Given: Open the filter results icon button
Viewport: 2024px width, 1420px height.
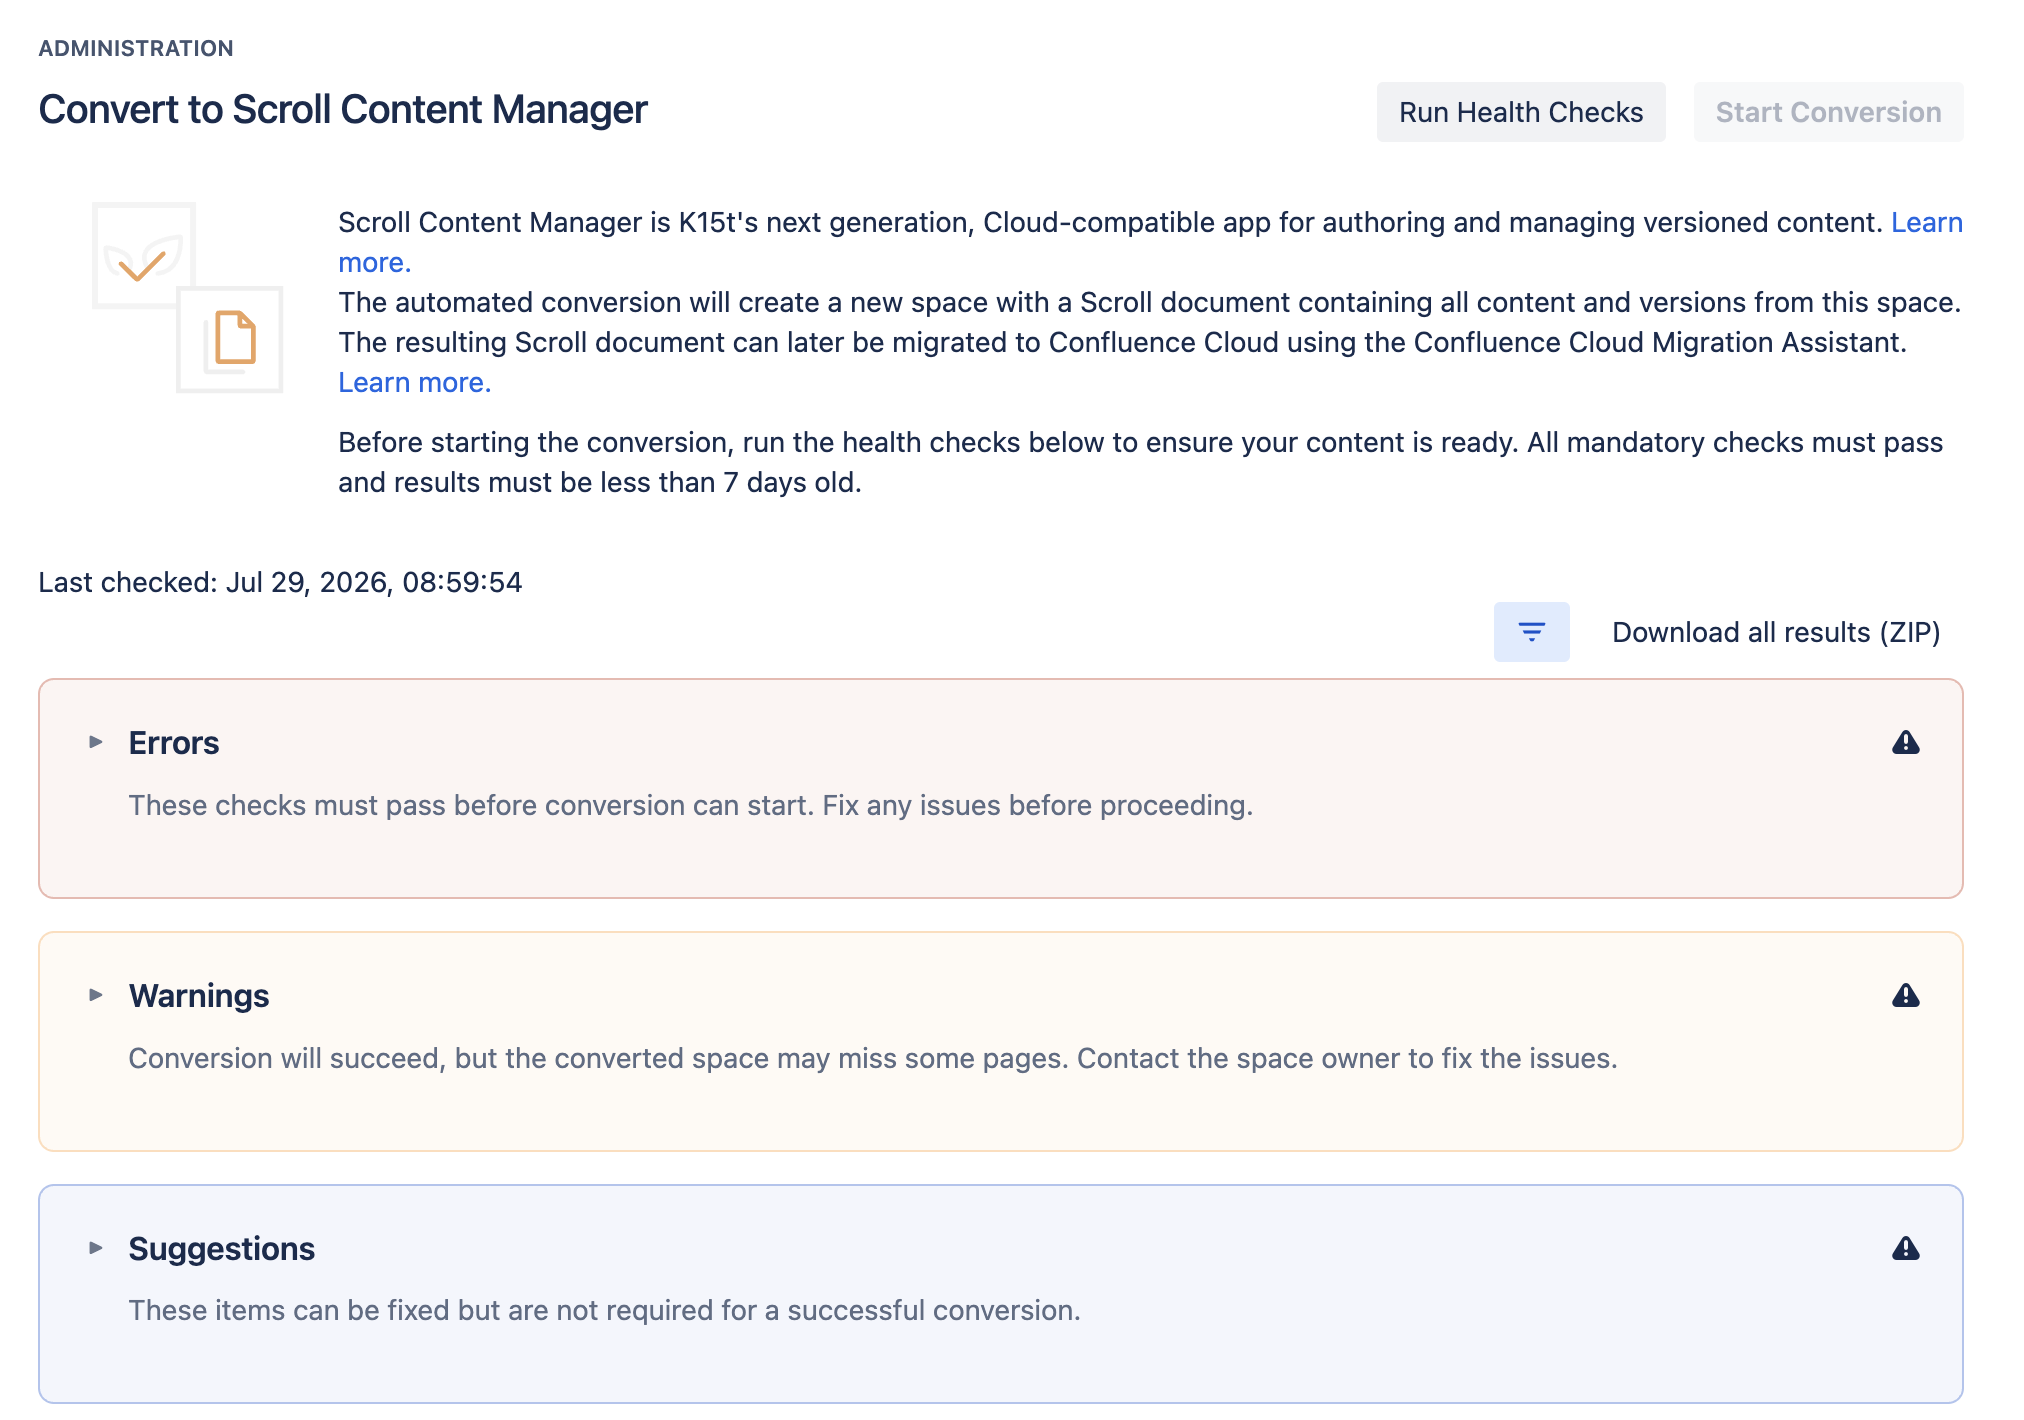Looking at the screenshot, I should [1531, 632].
